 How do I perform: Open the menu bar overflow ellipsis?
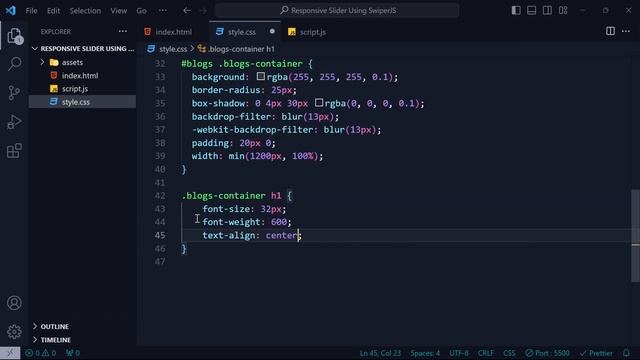click(x=163, y=11)
